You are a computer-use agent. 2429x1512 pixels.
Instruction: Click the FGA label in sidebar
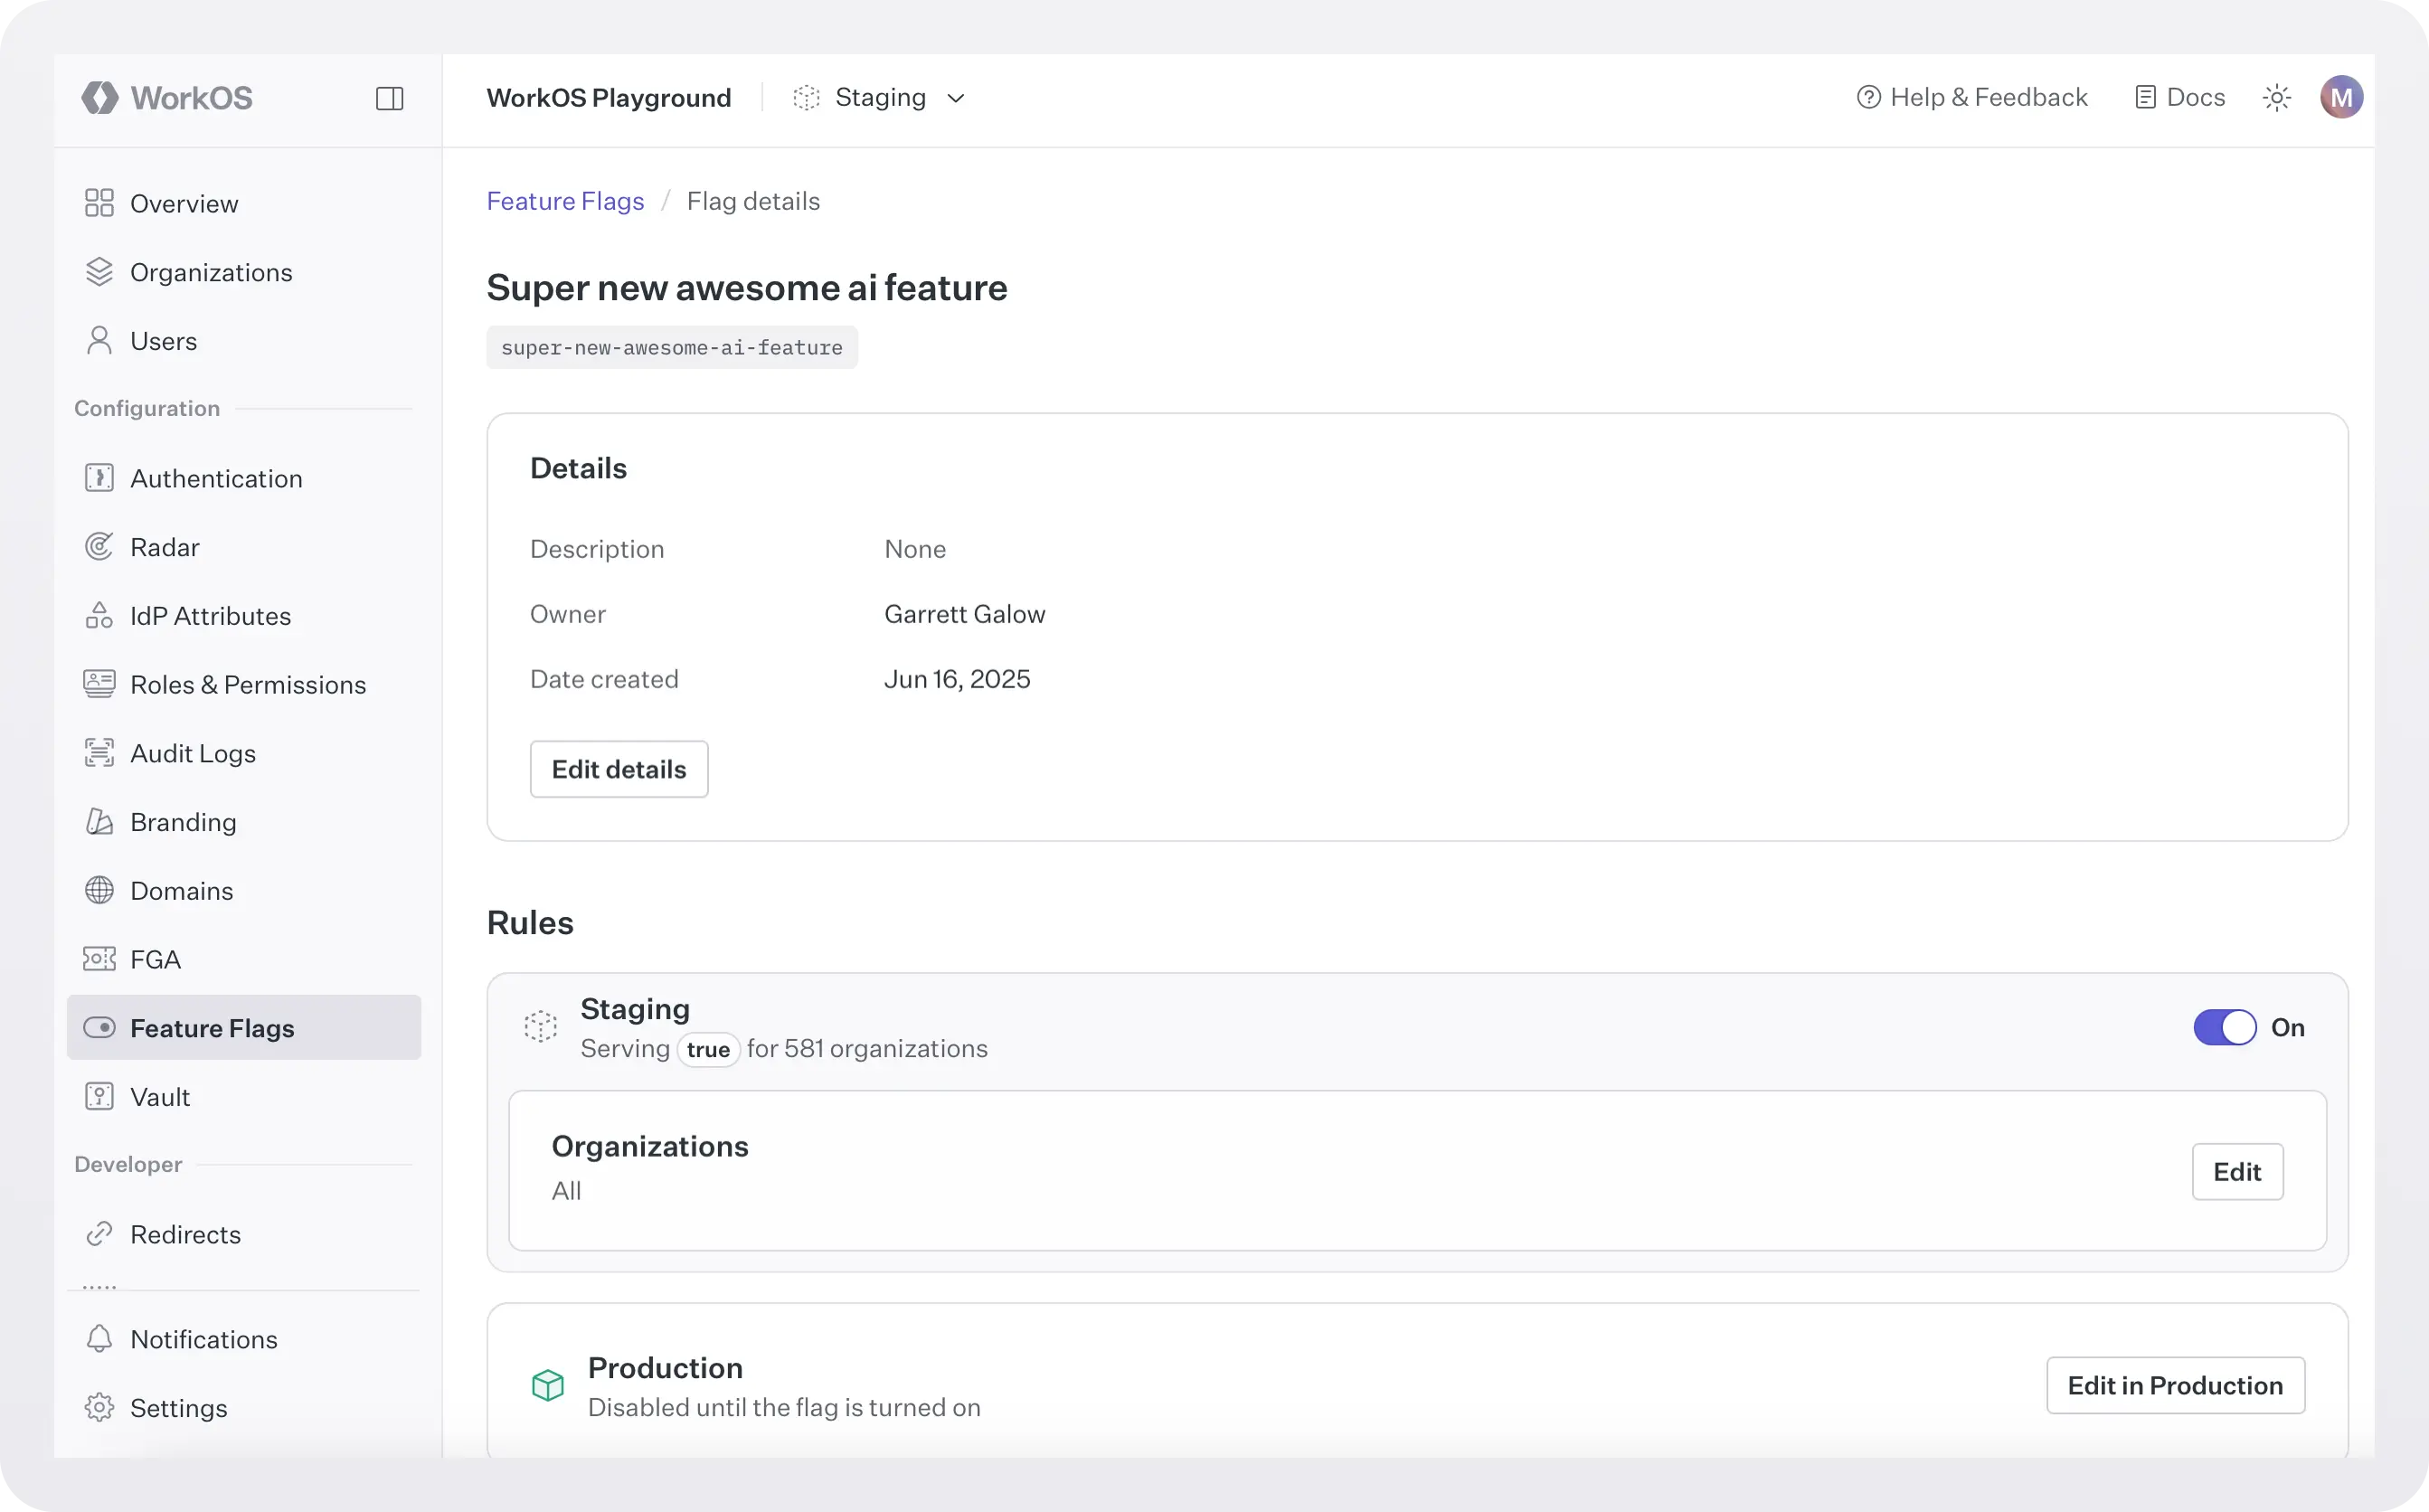(x=156, y=959)
